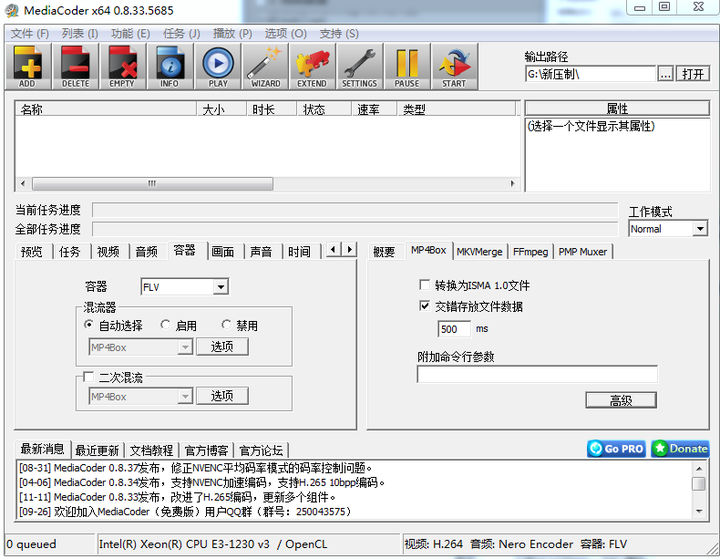Switch to the FFmpeg tab
720x559 pixels.
pos(530,252)
